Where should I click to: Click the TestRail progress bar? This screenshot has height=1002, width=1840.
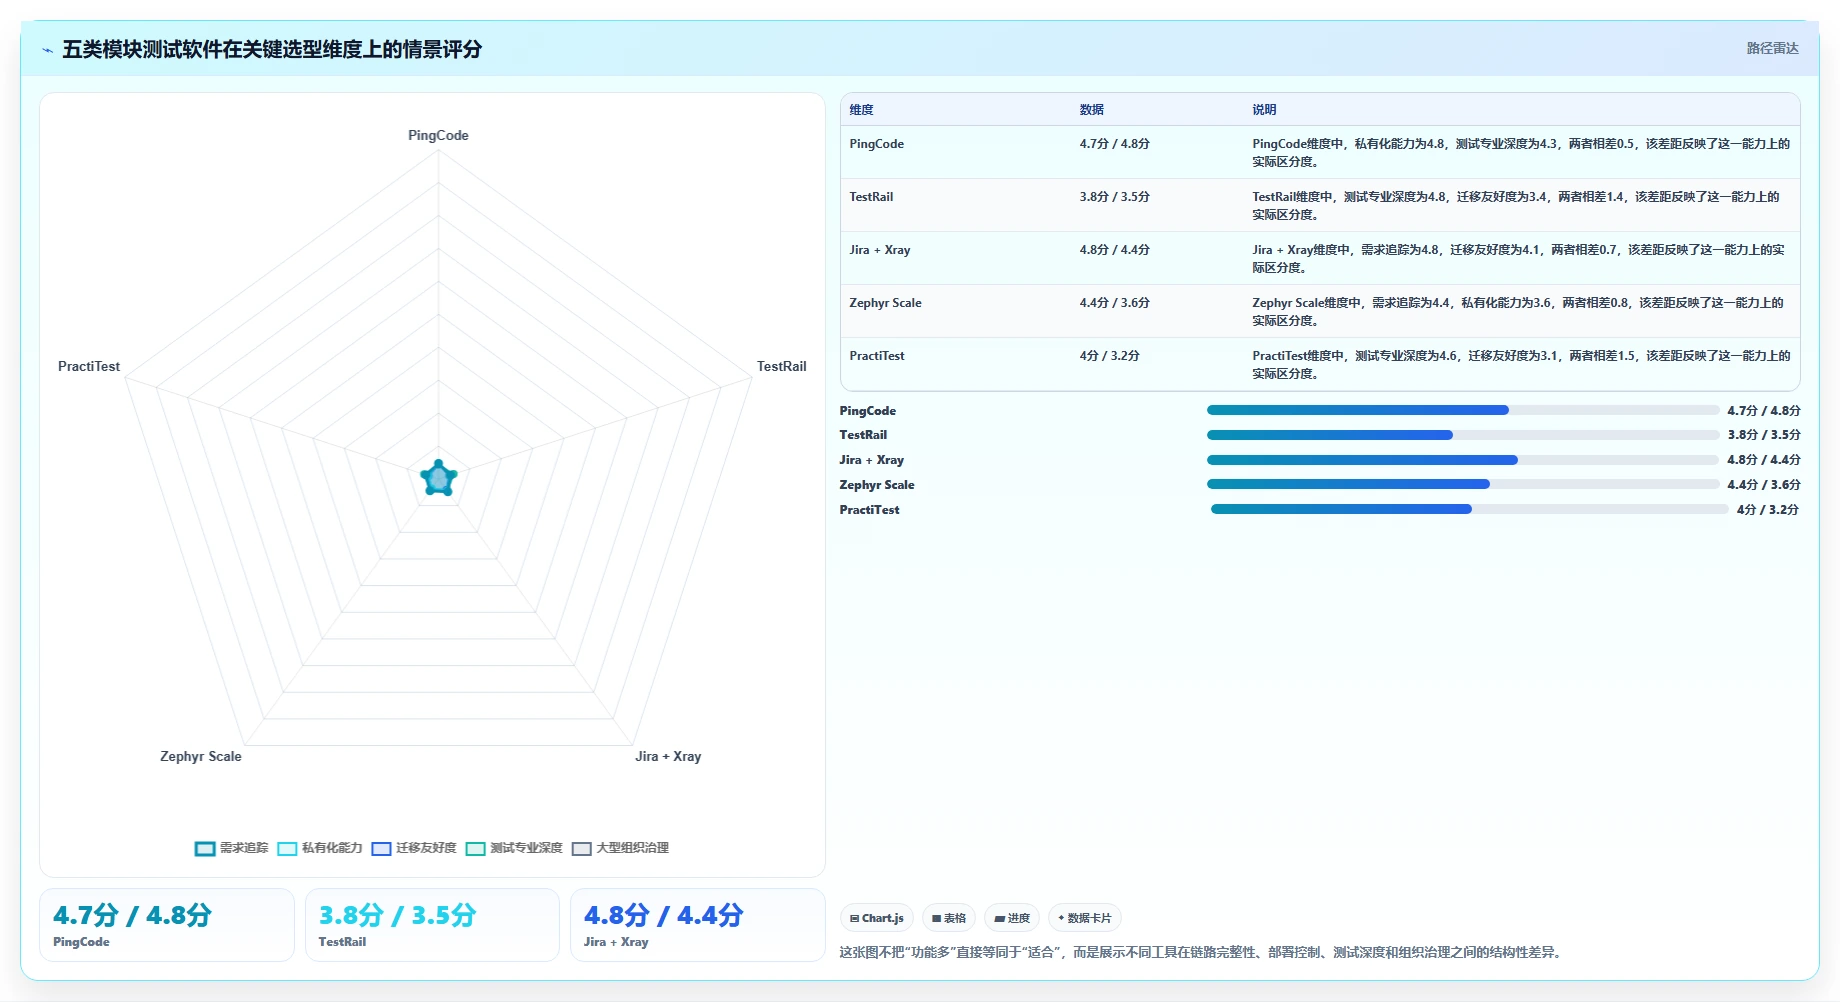(1462, 435)
